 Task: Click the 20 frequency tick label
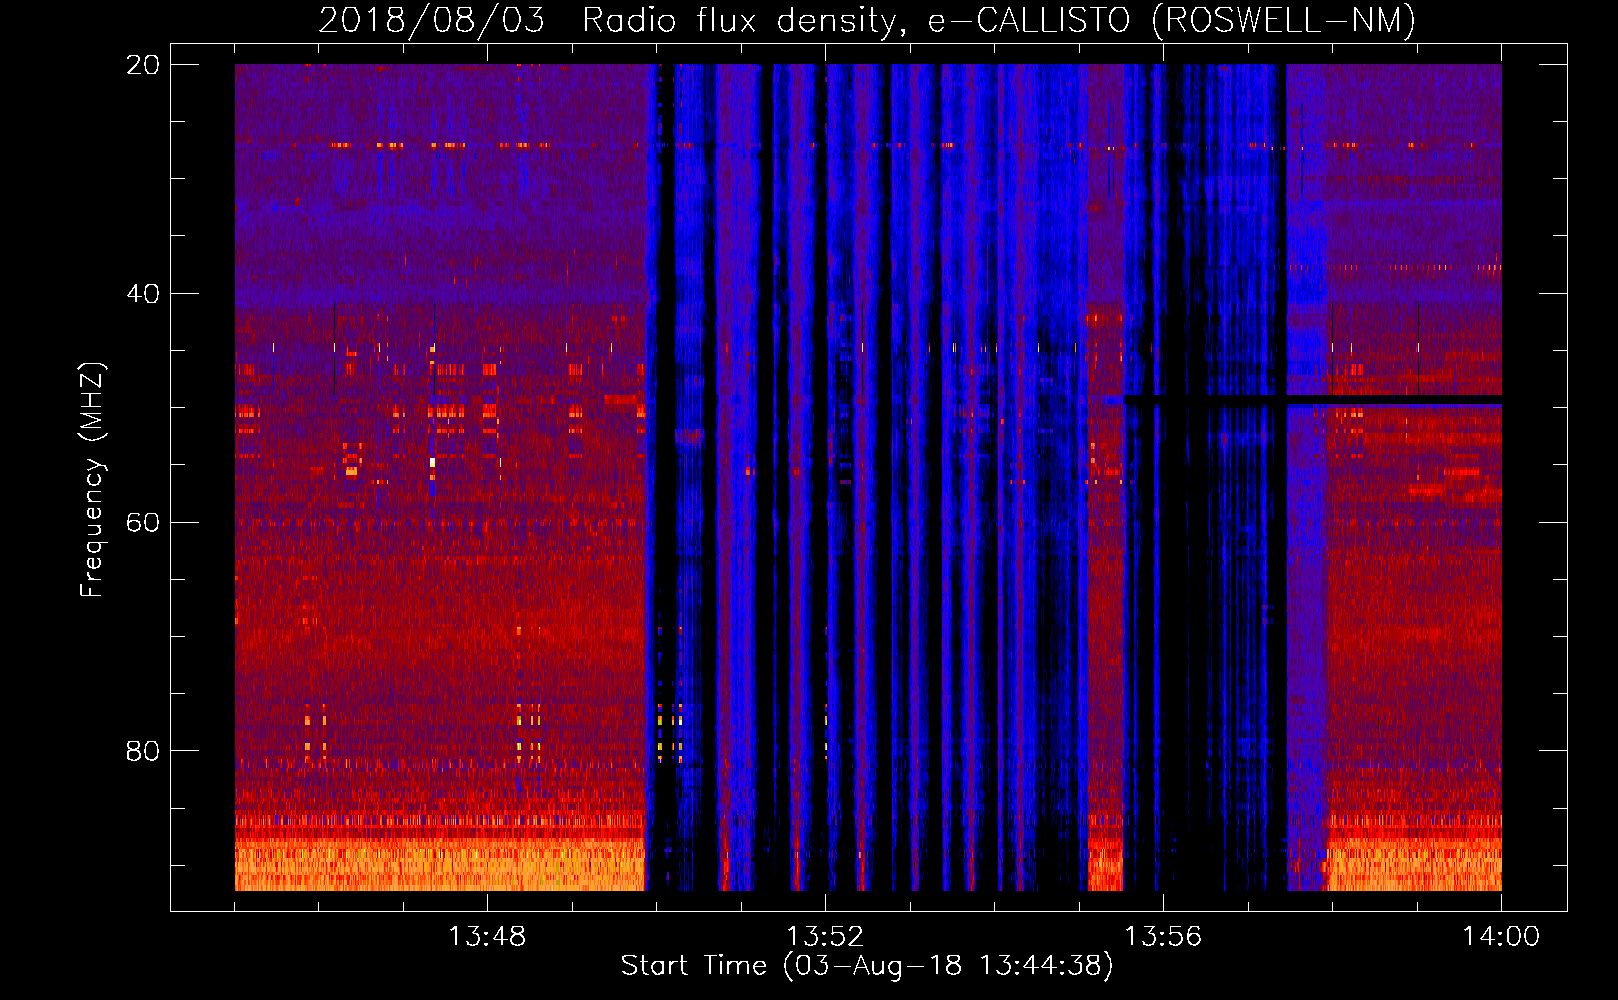[143, 65]
